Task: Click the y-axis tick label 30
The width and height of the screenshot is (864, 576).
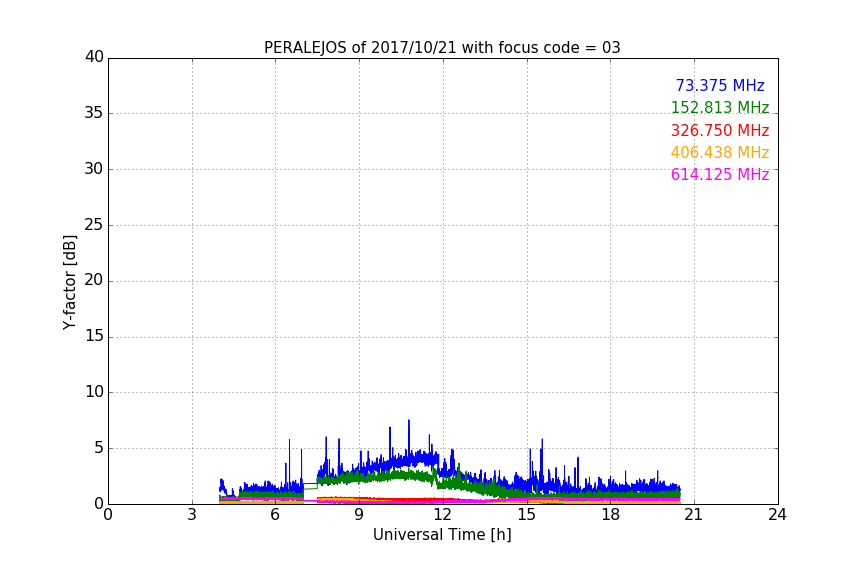Action: (x=94, y=169)
